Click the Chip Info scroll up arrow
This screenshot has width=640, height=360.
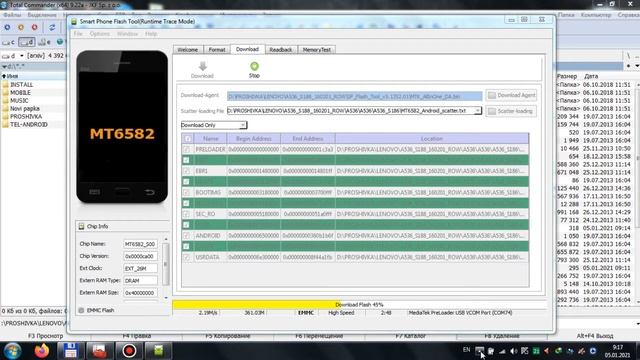(x=166, y=239)
